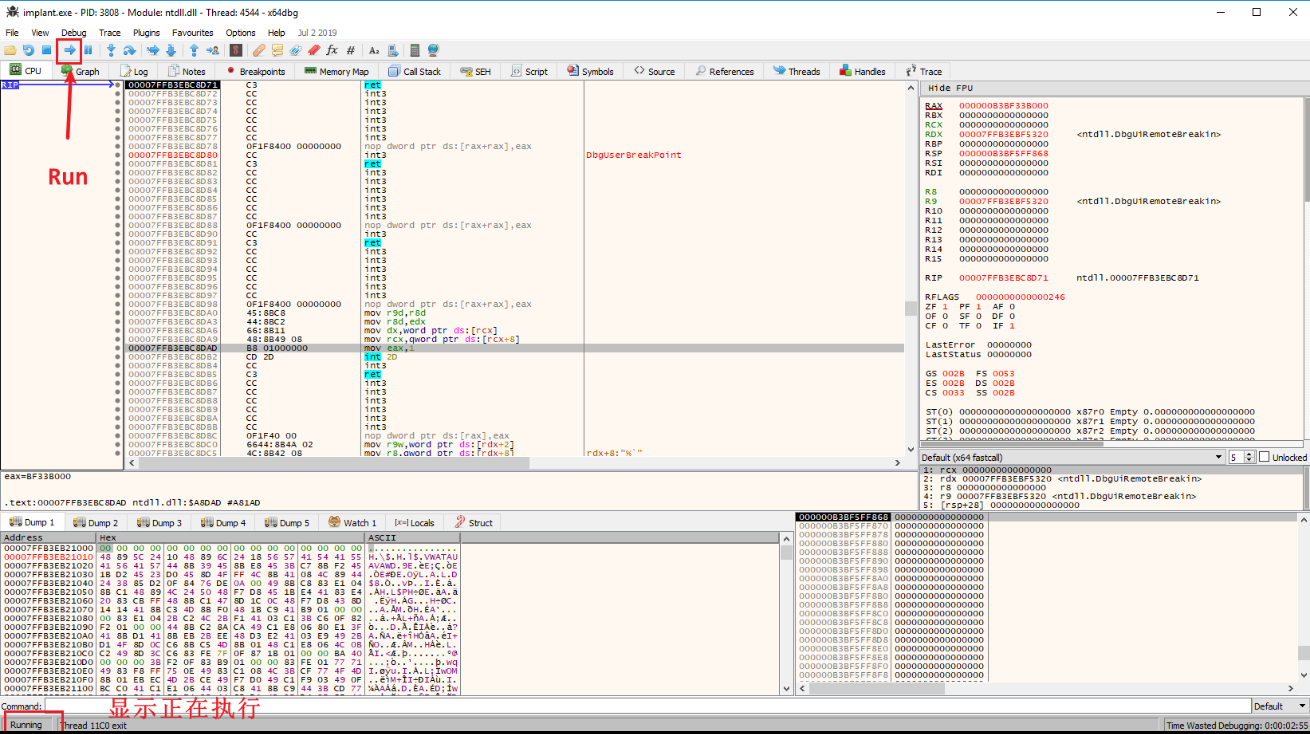Switch to the Symbols tab
Viewport: 1310px width, 734px height.
click(x=590, y=71)
